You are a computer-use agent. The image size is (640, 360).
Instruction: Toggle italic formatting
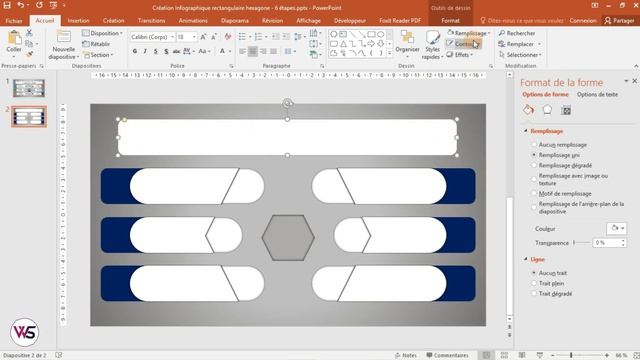click(145, 51)
